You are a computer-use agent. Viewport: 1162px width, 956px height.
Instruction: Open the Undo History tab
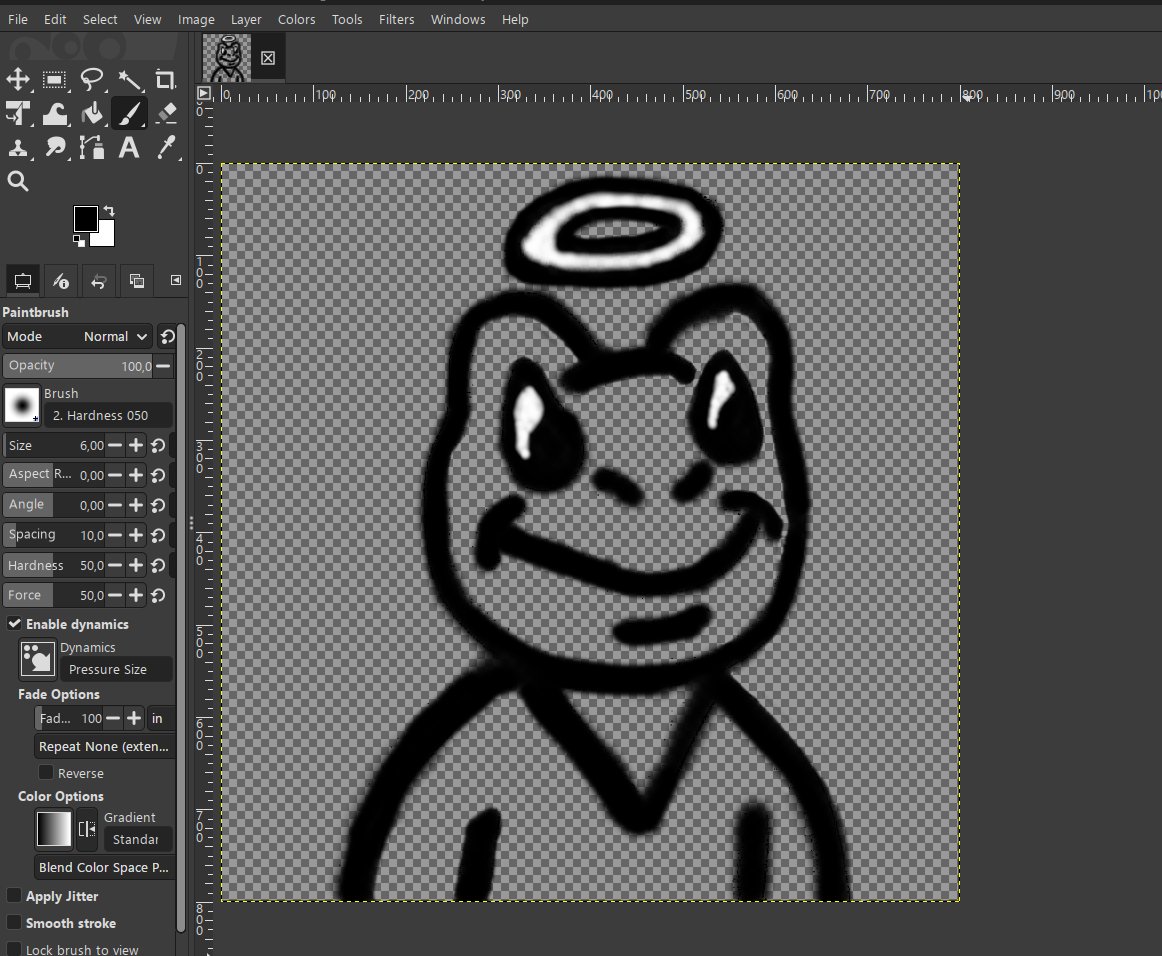(99, 281)
